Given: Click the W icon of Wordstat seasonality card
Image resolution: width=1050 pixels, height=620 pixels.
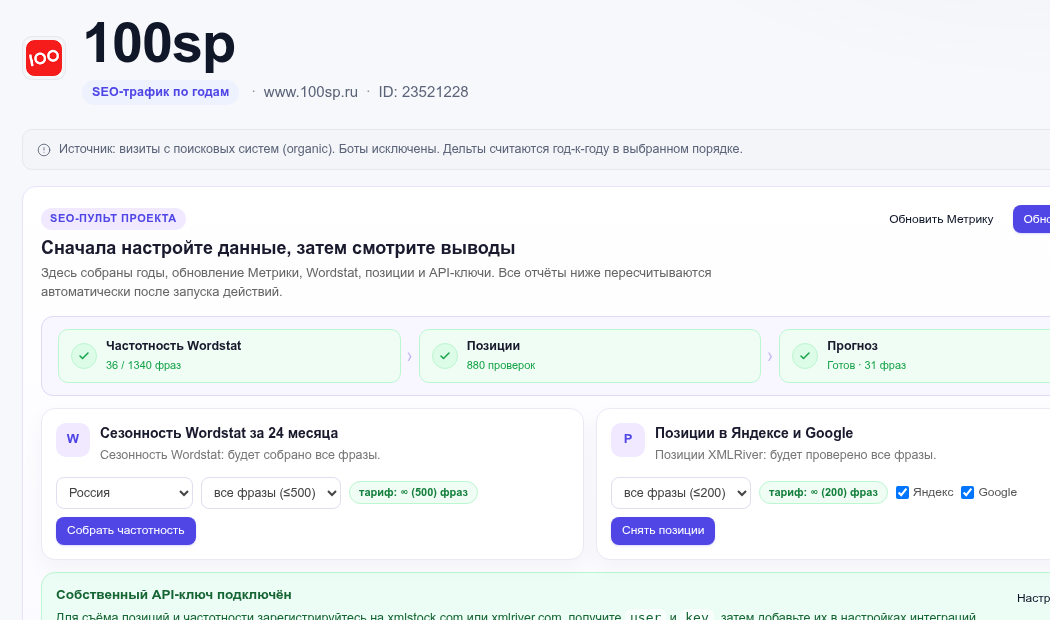Looking at the screenshot, I should (x=73, y=439).
